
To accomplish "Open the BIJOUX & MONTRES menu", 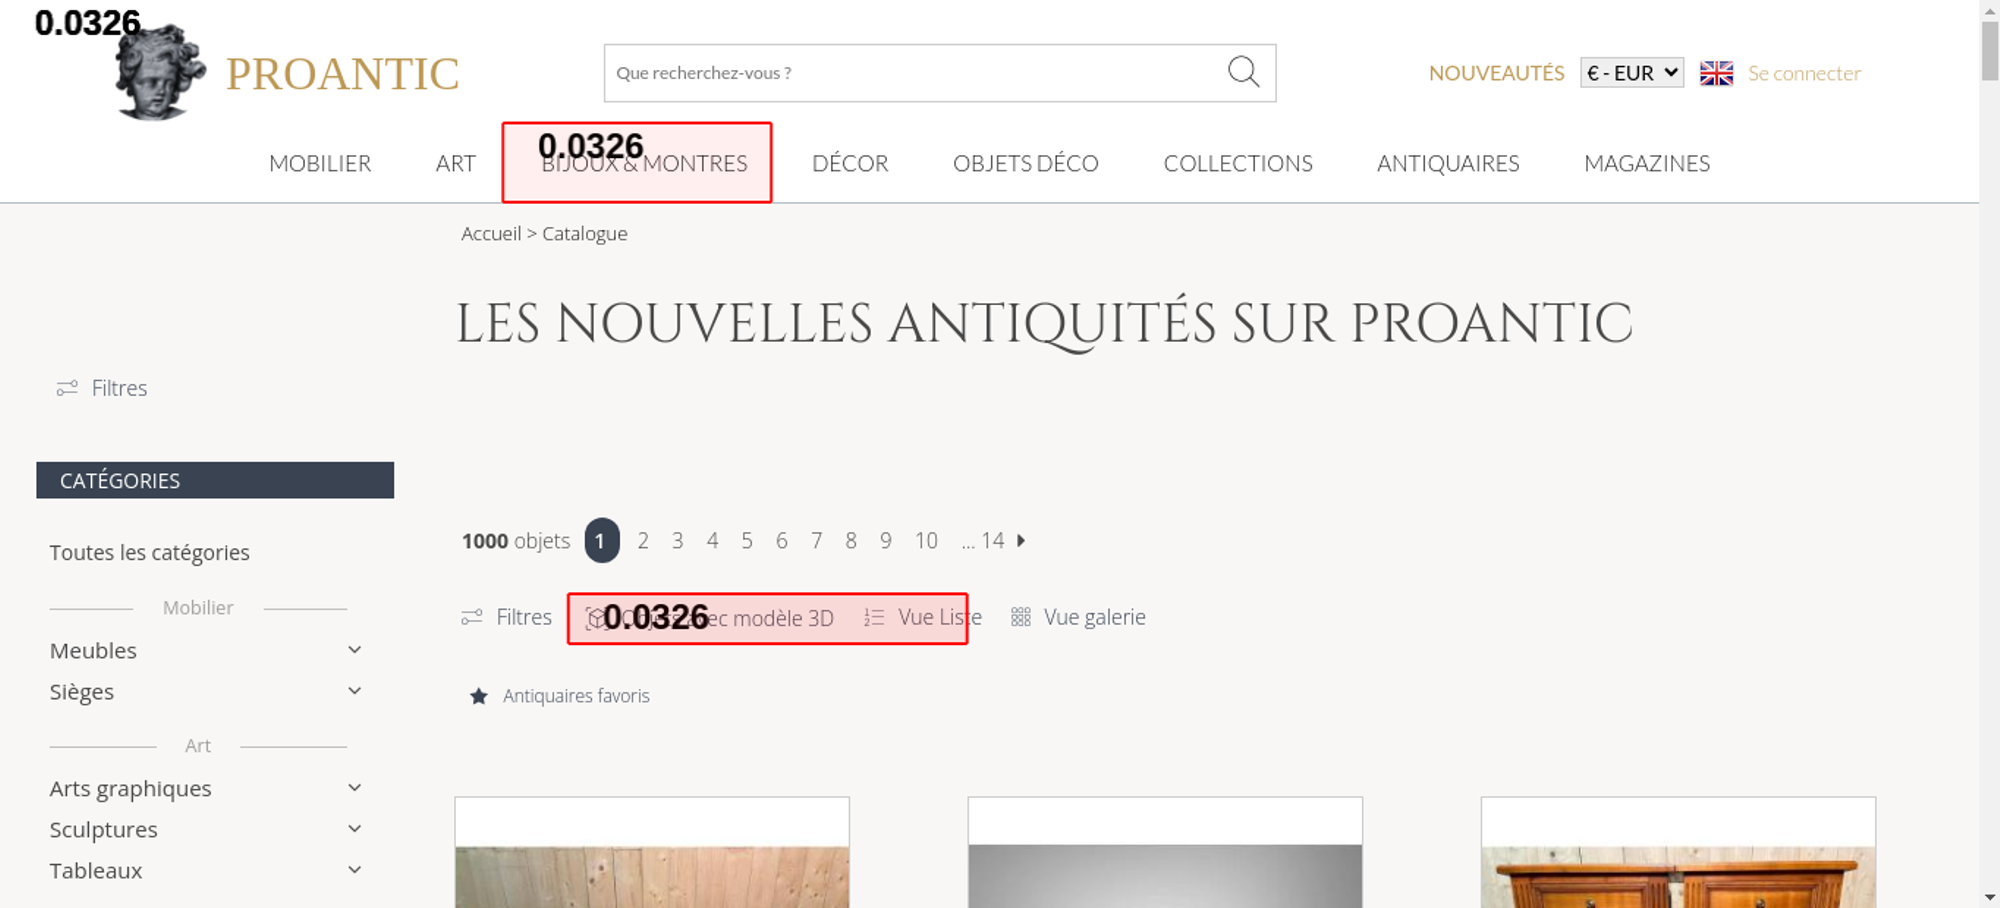I will 645,163.
